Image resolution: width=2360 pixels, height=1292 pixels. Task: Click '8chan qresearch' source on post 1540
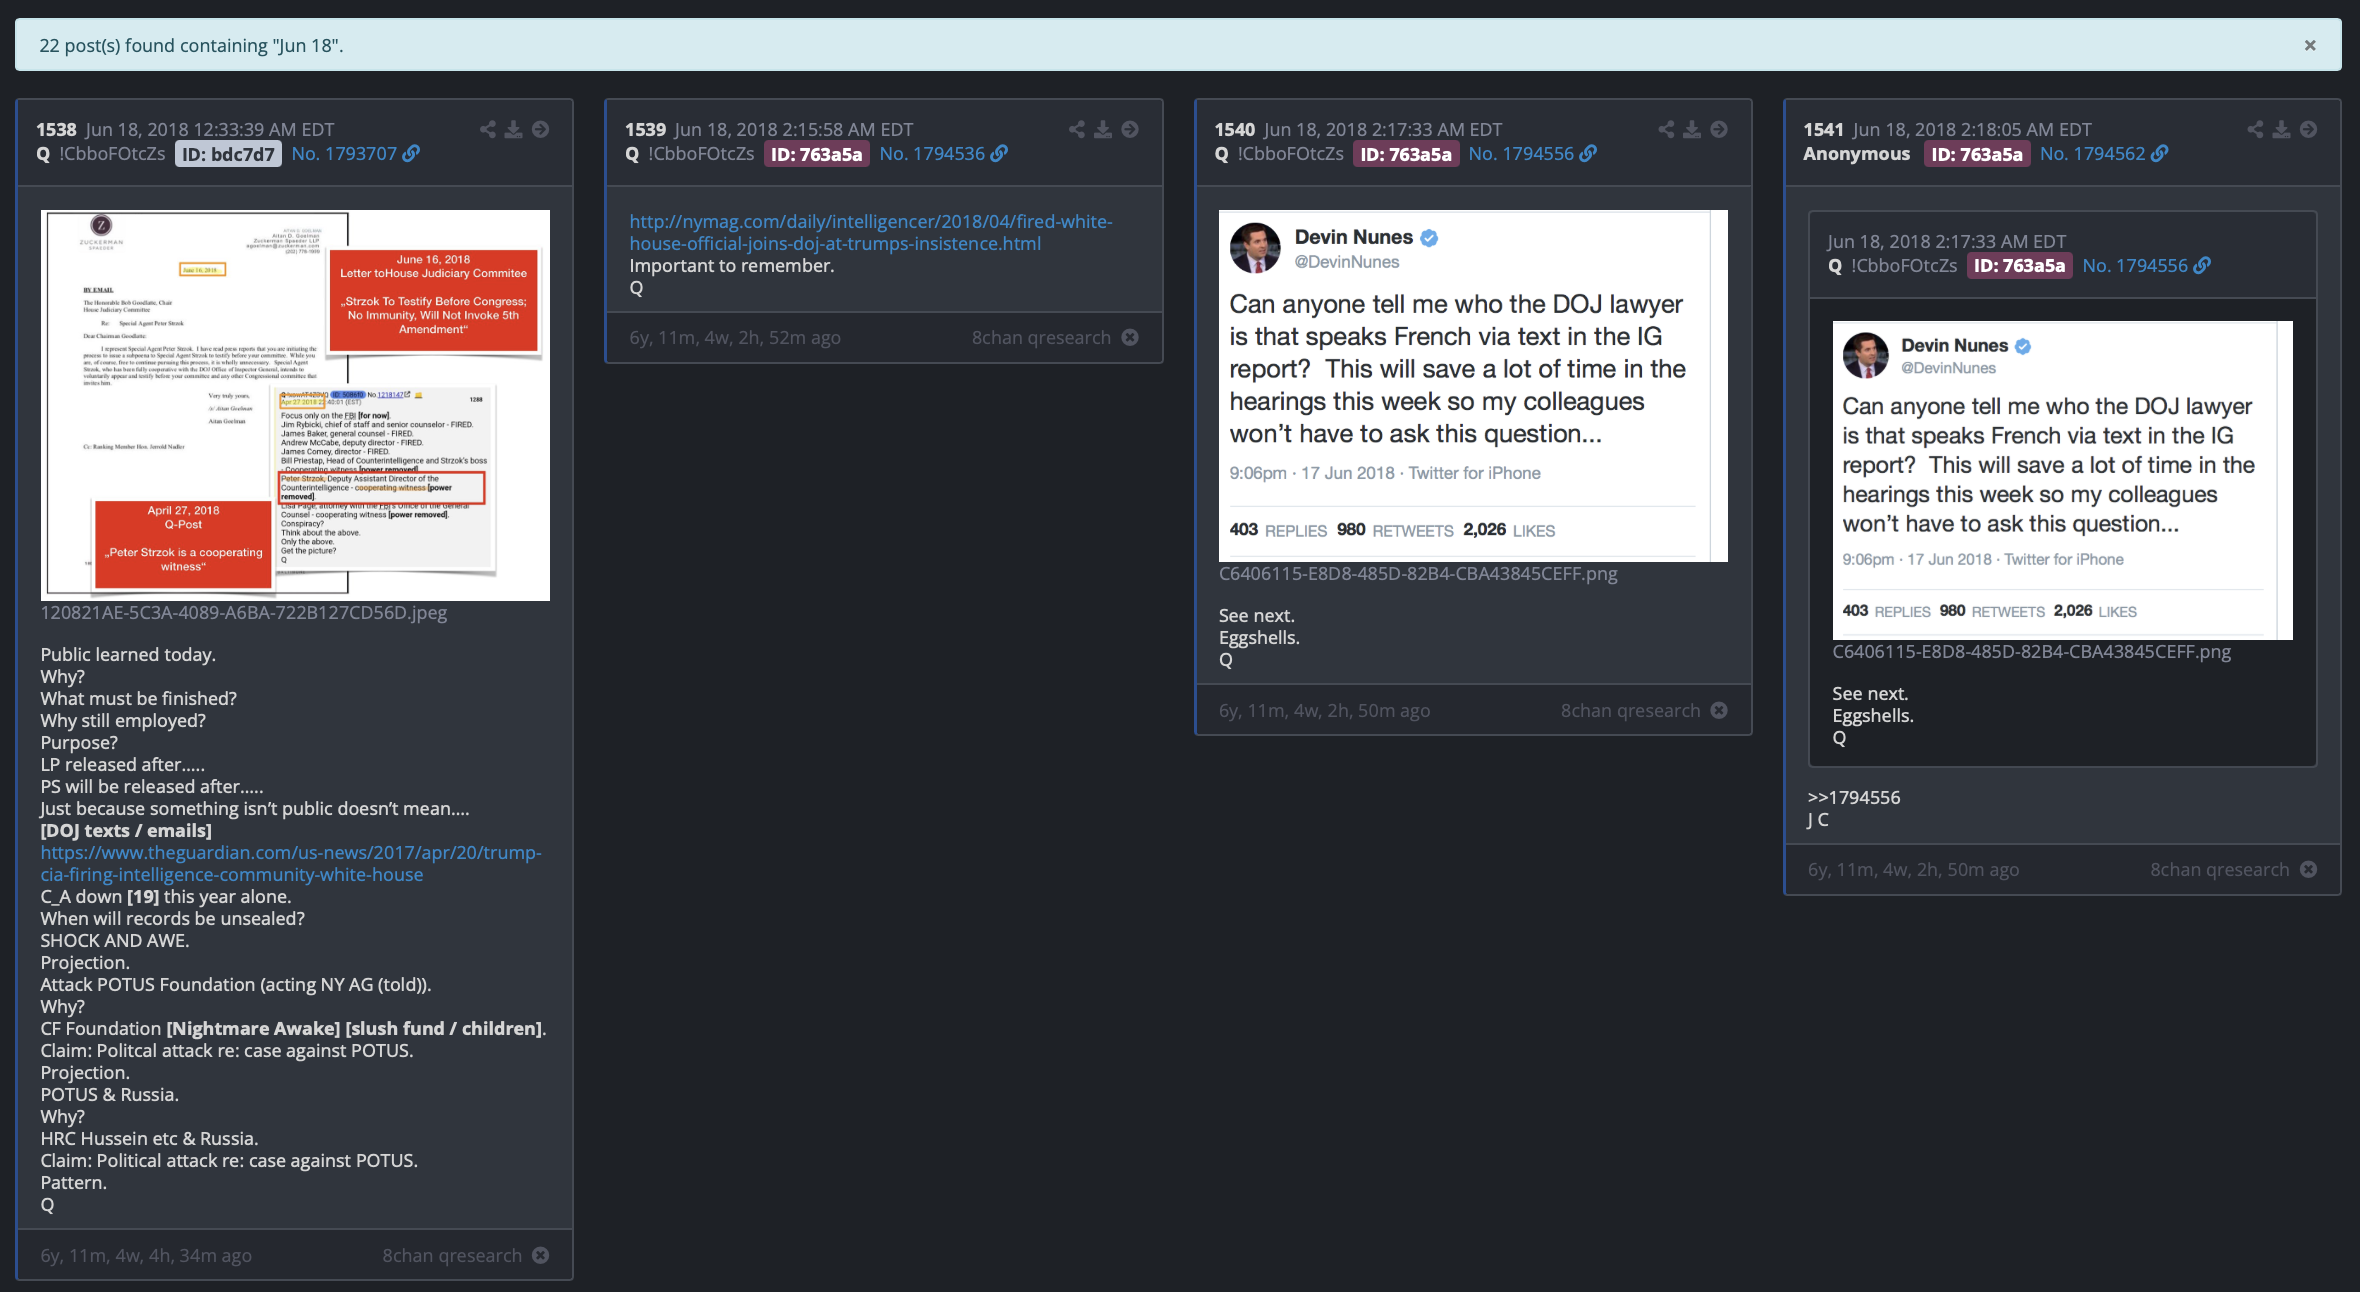(1630, 710)
